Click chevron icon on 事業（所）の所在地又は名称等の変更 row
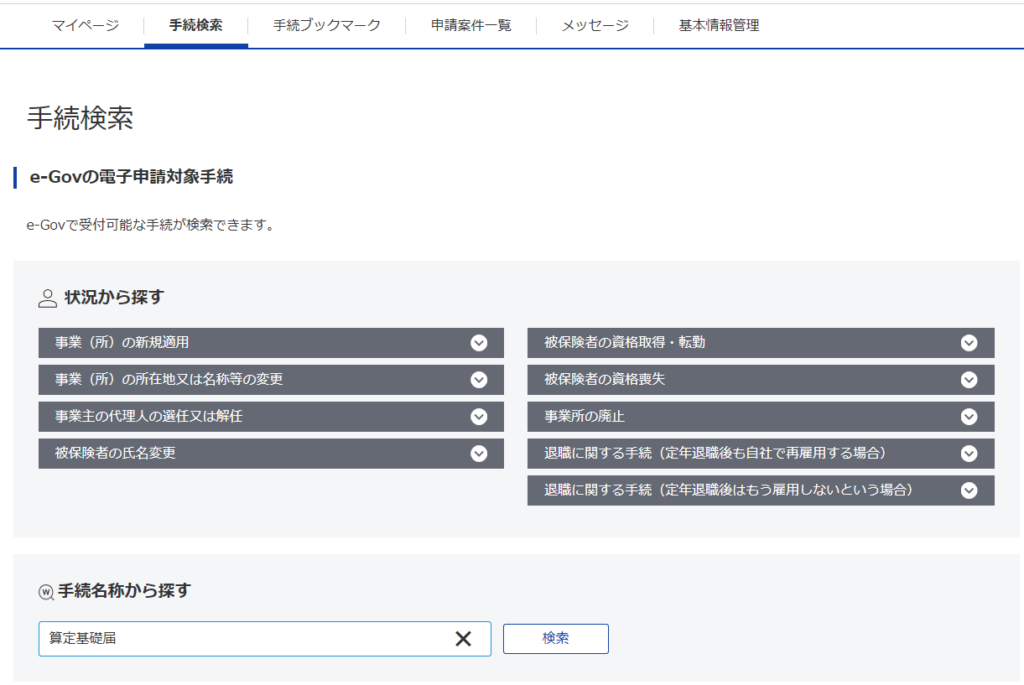Image resolution: width=1024 pixels, height=685 pixels. click(479, 380)
